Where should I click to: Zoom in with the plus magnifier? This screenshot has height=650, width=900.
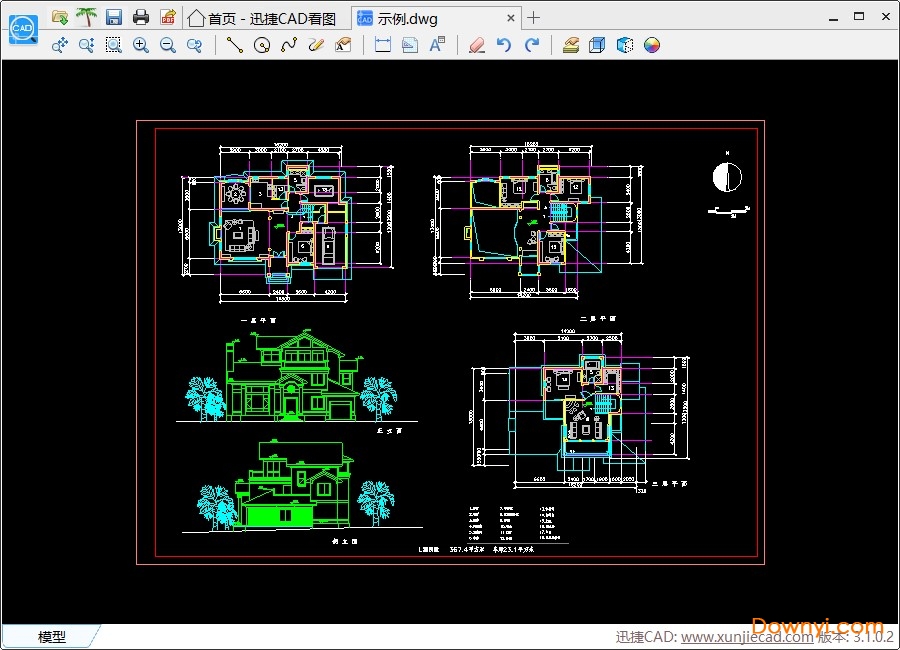141,45
